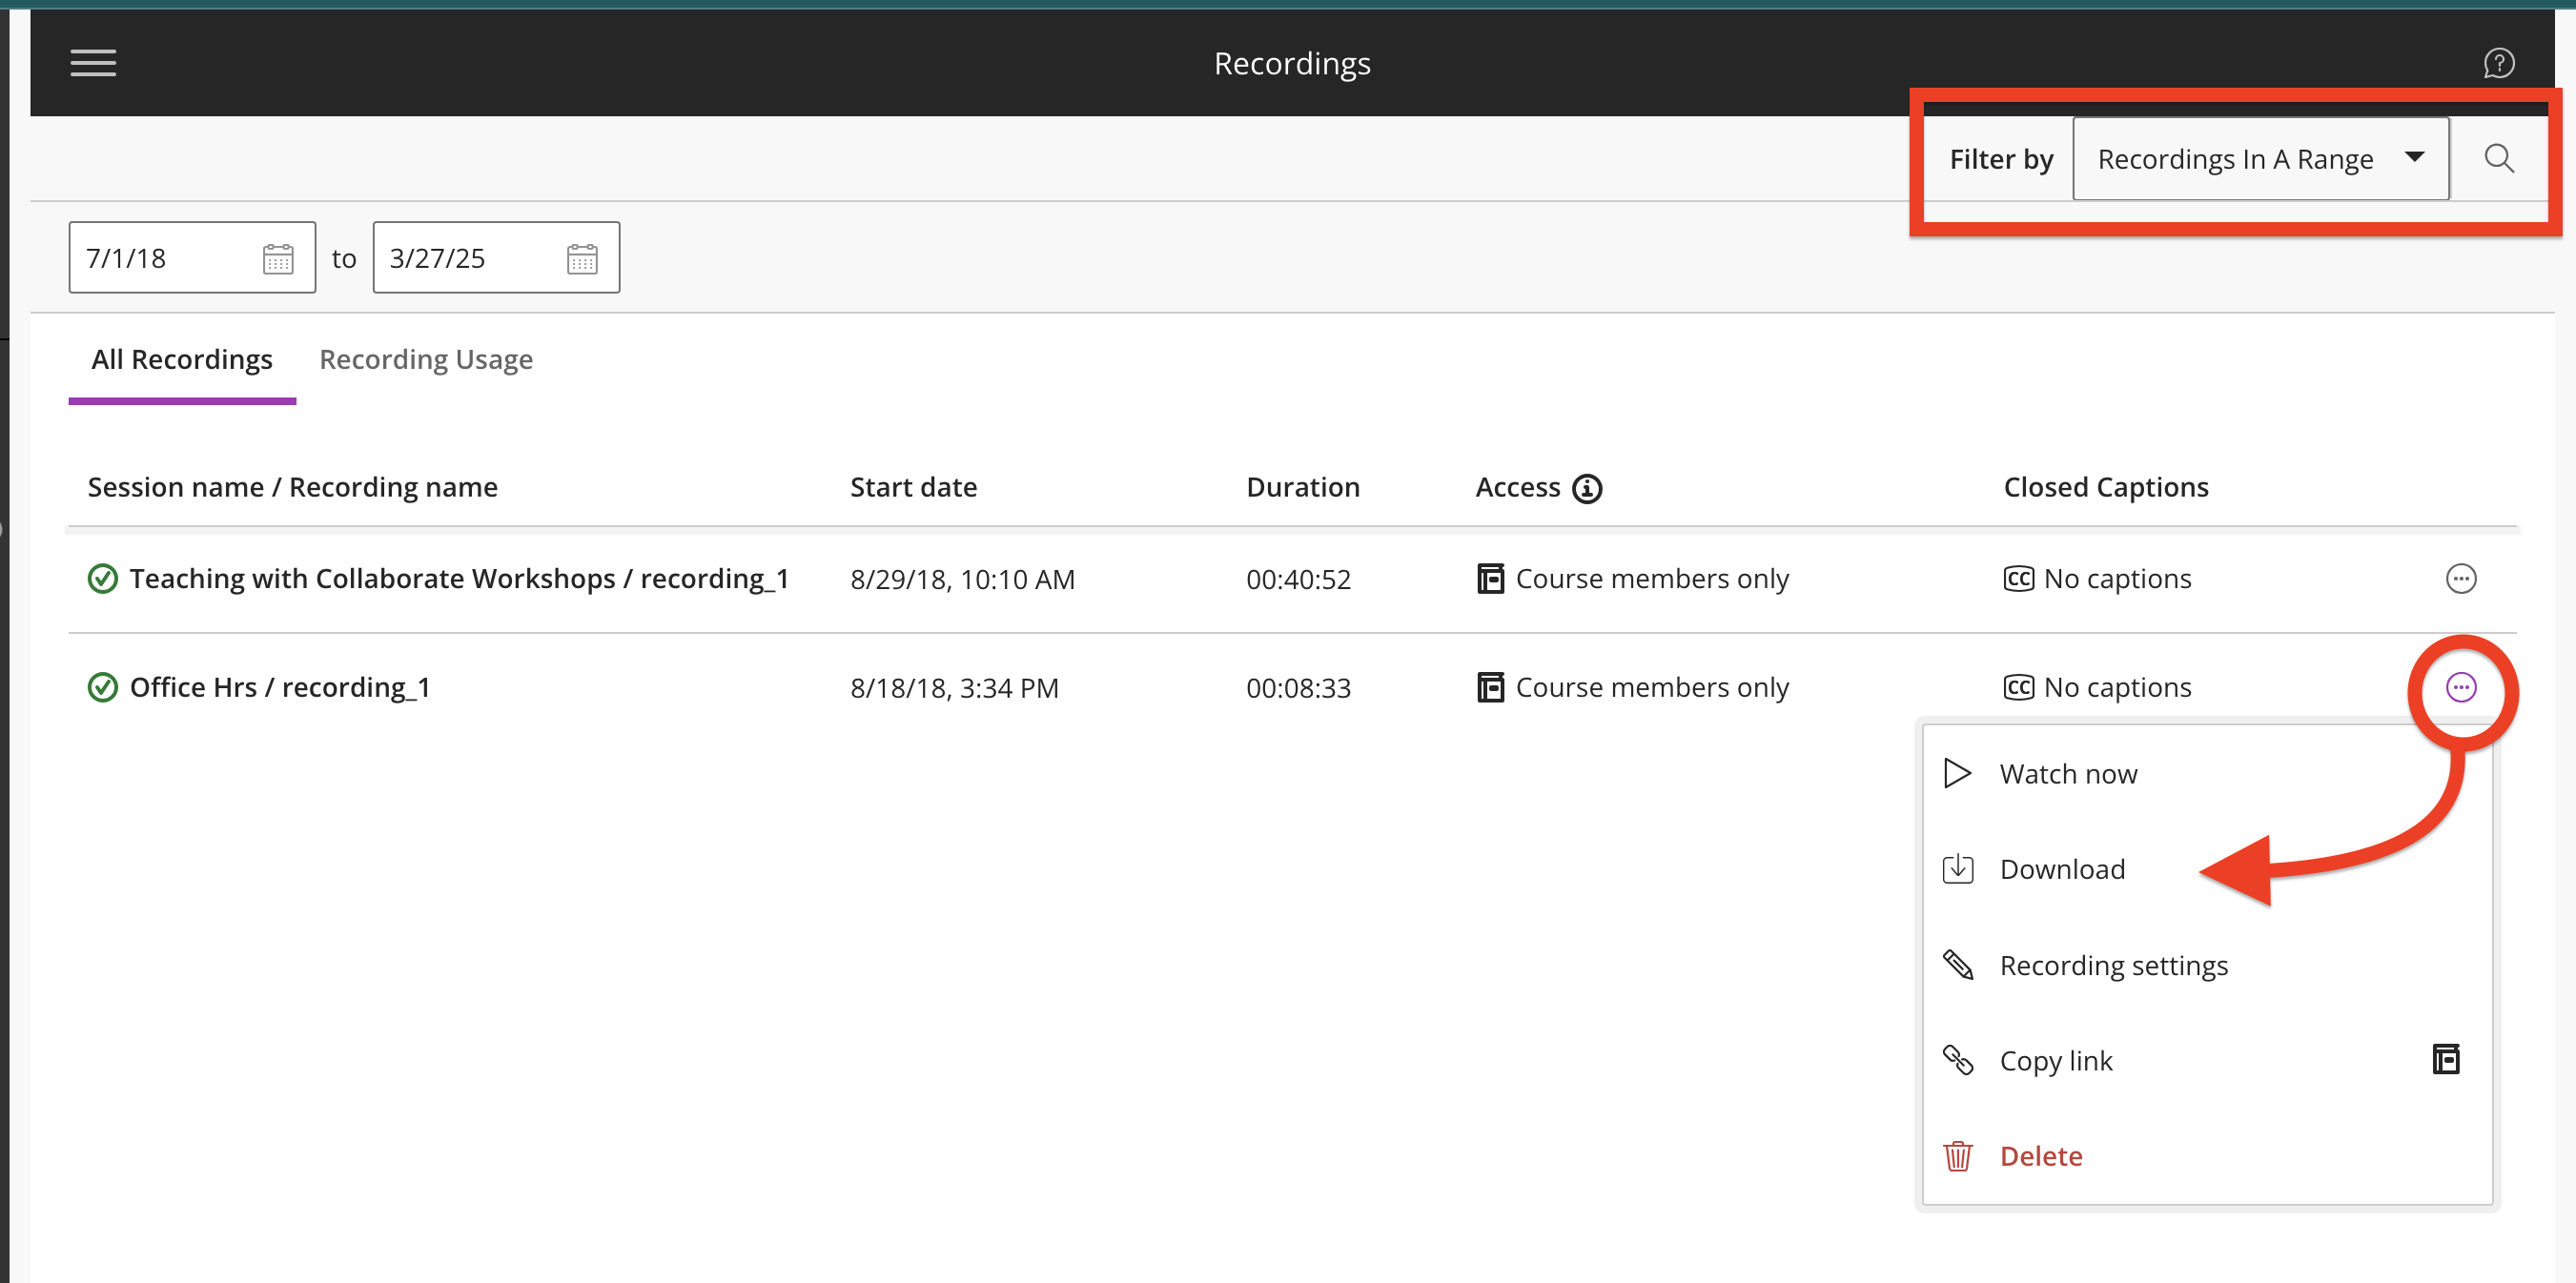Screen dimensions: 2576x1283
Task: Click the 00:40:52 duration value
Action: coord(1298,579)
